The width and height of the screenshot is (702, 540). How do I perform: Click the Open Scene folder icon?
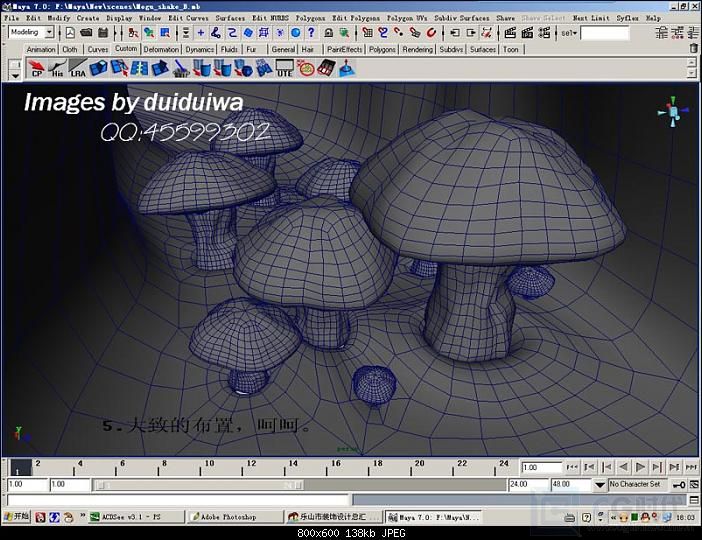click(x=86, y=32)
